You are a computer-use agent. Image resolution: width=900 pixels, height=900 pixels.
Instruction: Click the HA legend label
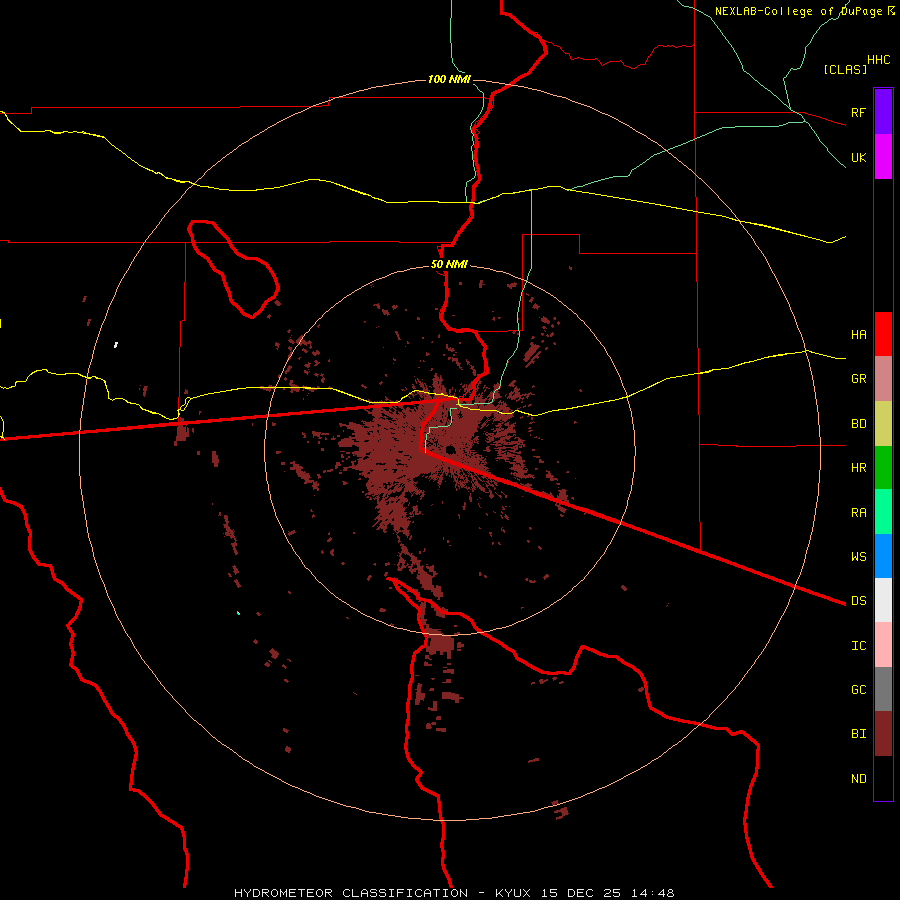pos(858,335)
